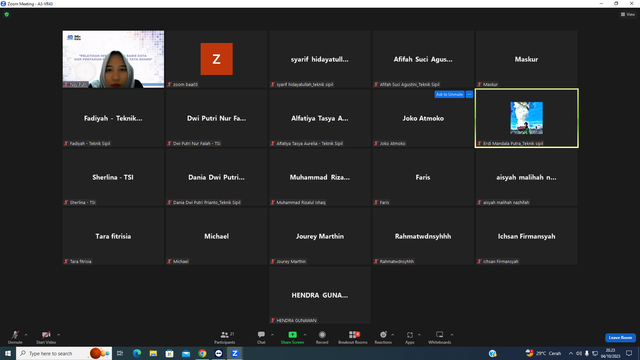
Task: Open Google Chrome from taskbar
Action: coord(202,353)
